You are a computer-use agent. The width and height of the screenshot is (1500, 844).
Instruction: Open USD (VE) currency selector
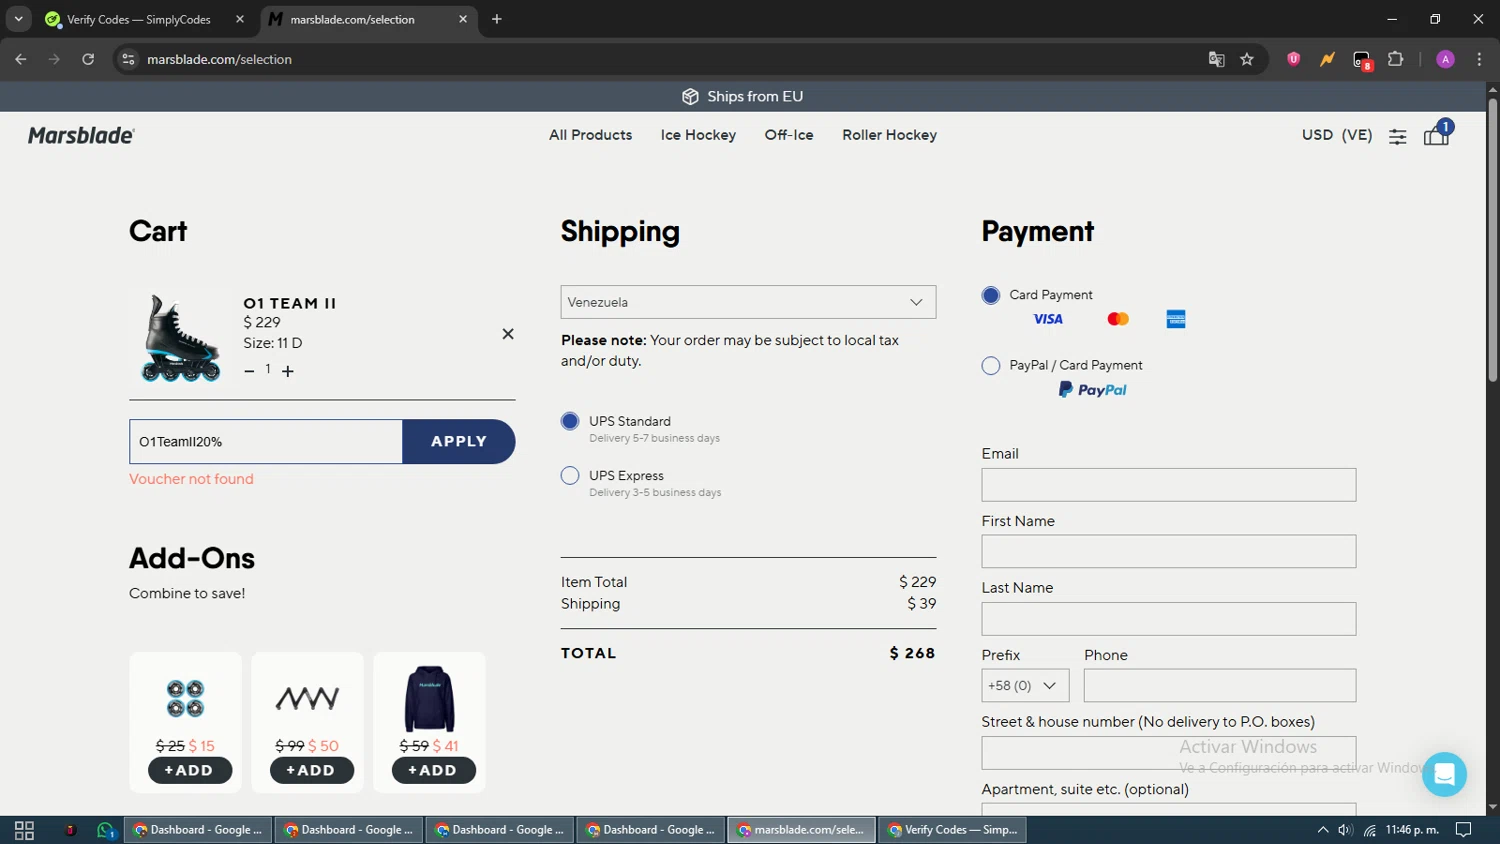point(1337,135)
